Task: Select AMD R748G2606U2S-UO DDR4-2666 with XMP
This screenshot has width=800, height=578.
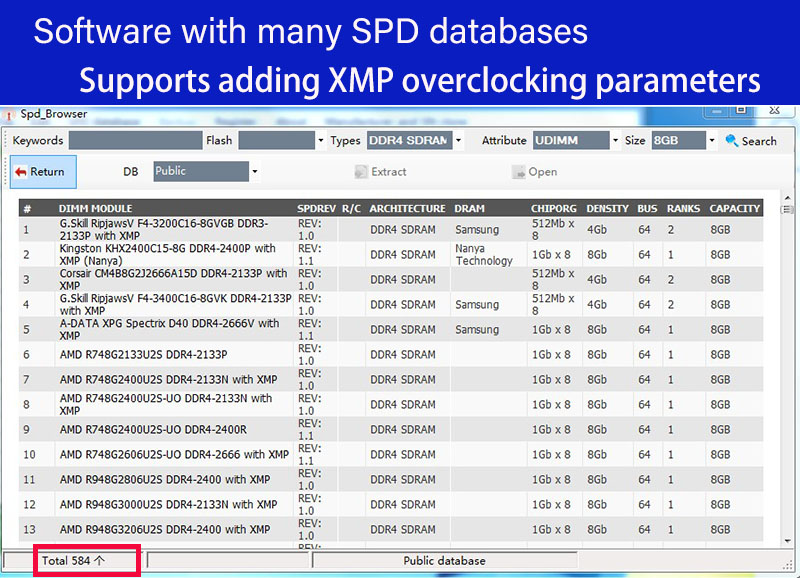Action: pos(391,455)
